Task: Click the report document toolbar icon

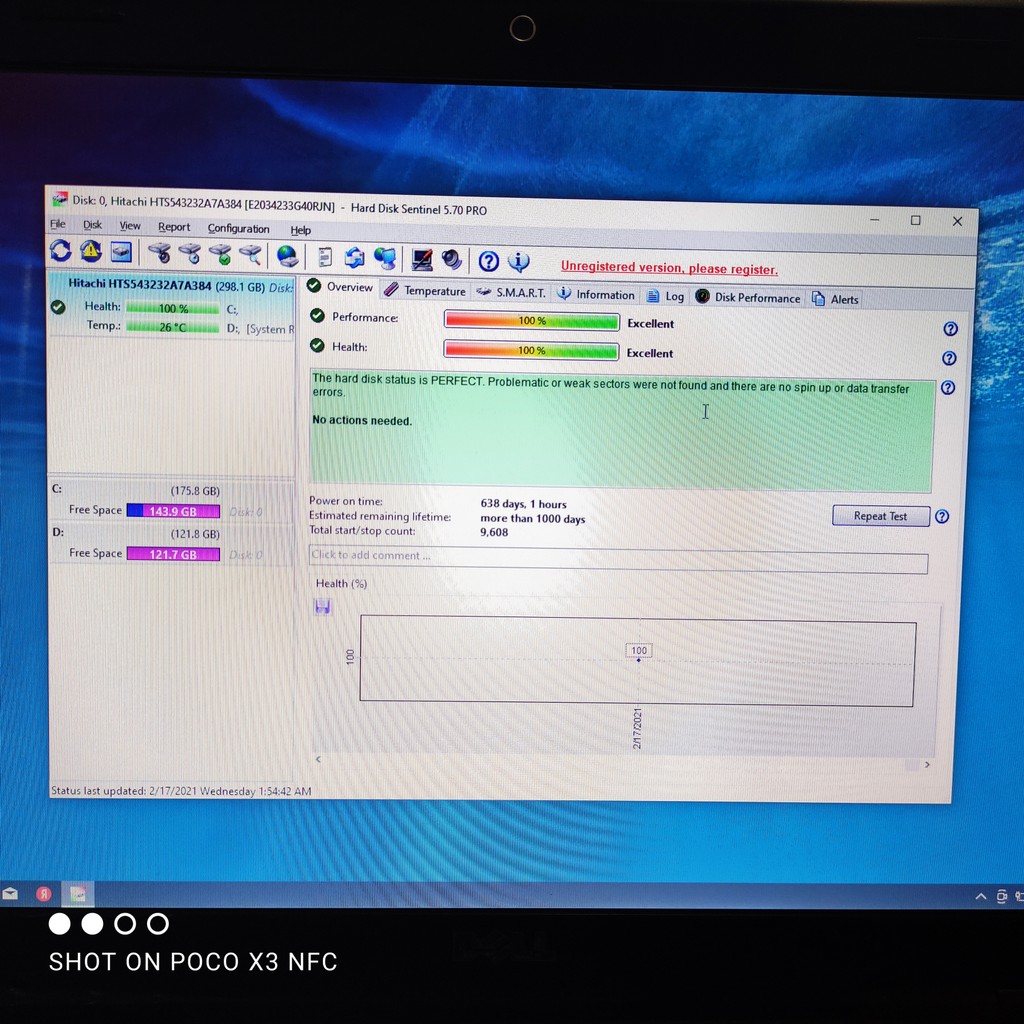Action: coord(325,257)
